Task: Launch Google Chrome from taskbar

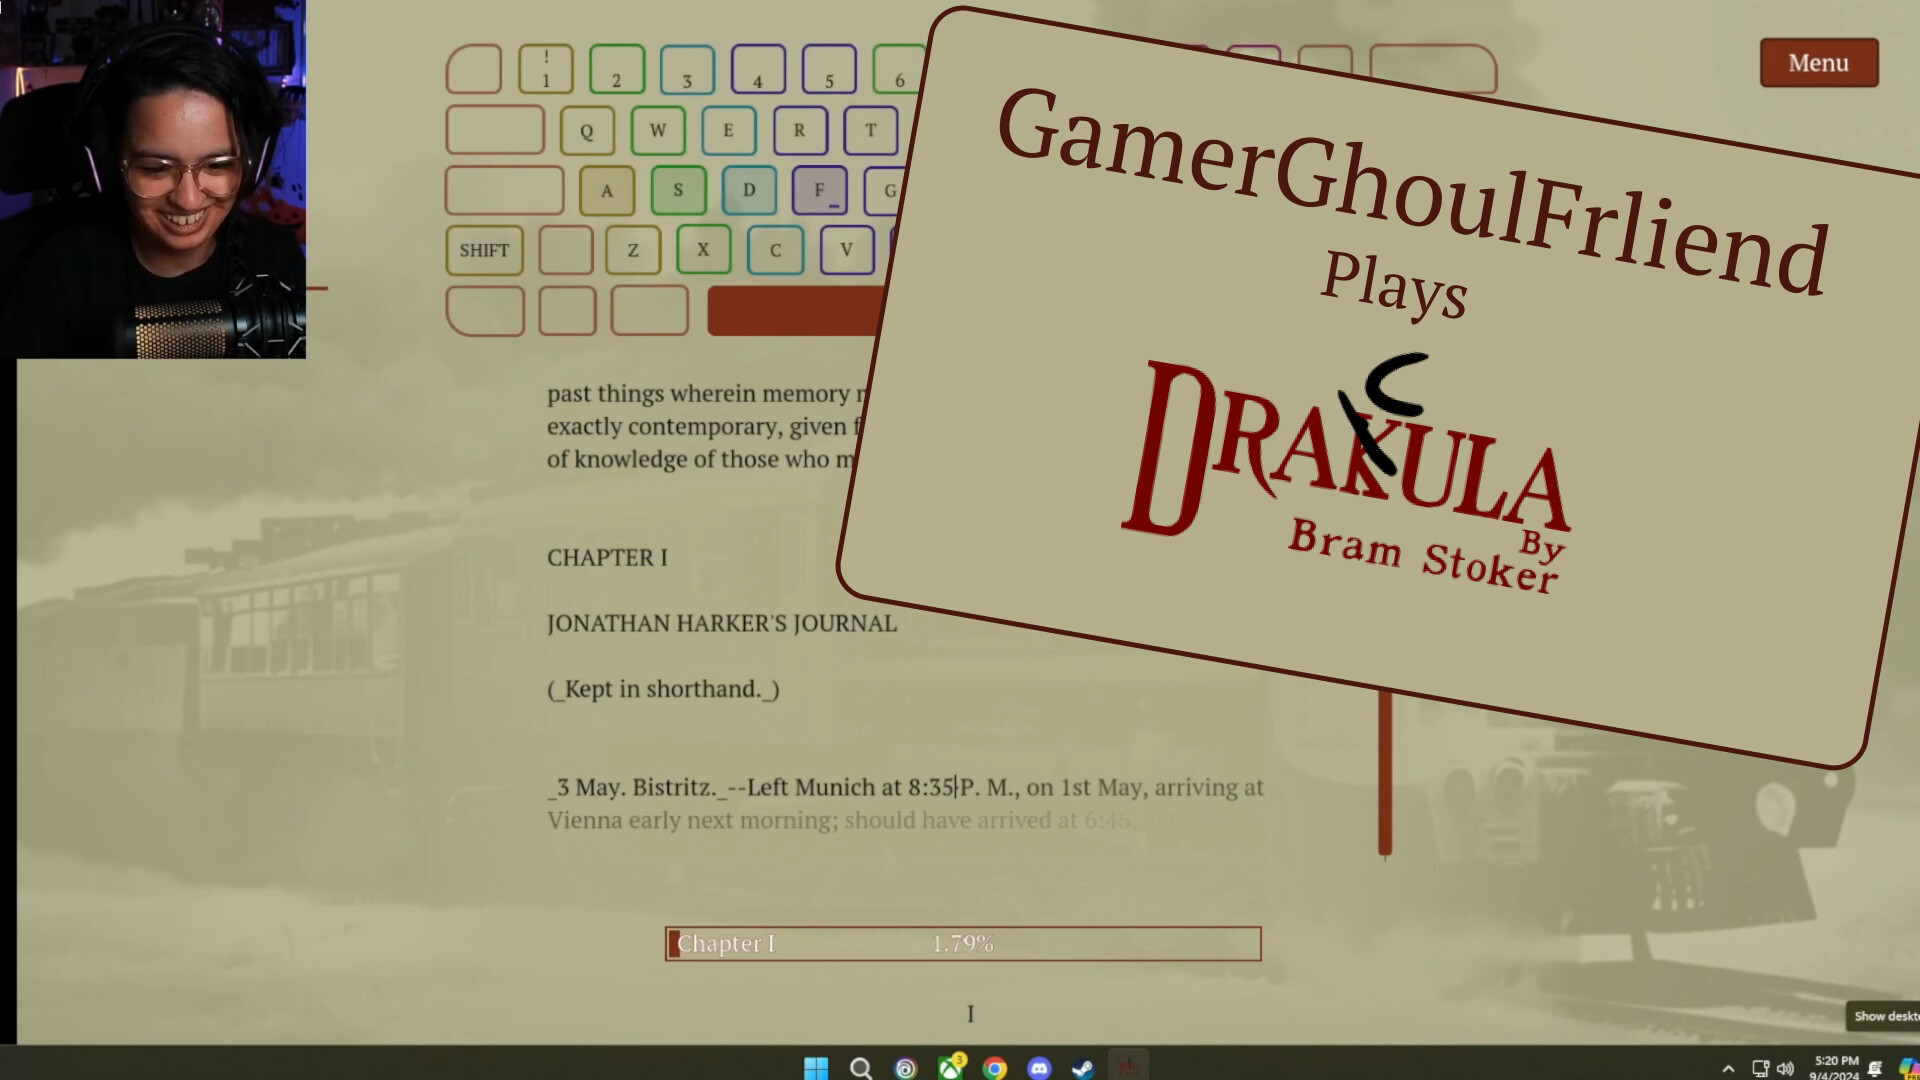Action: [x=994, y=1068]
